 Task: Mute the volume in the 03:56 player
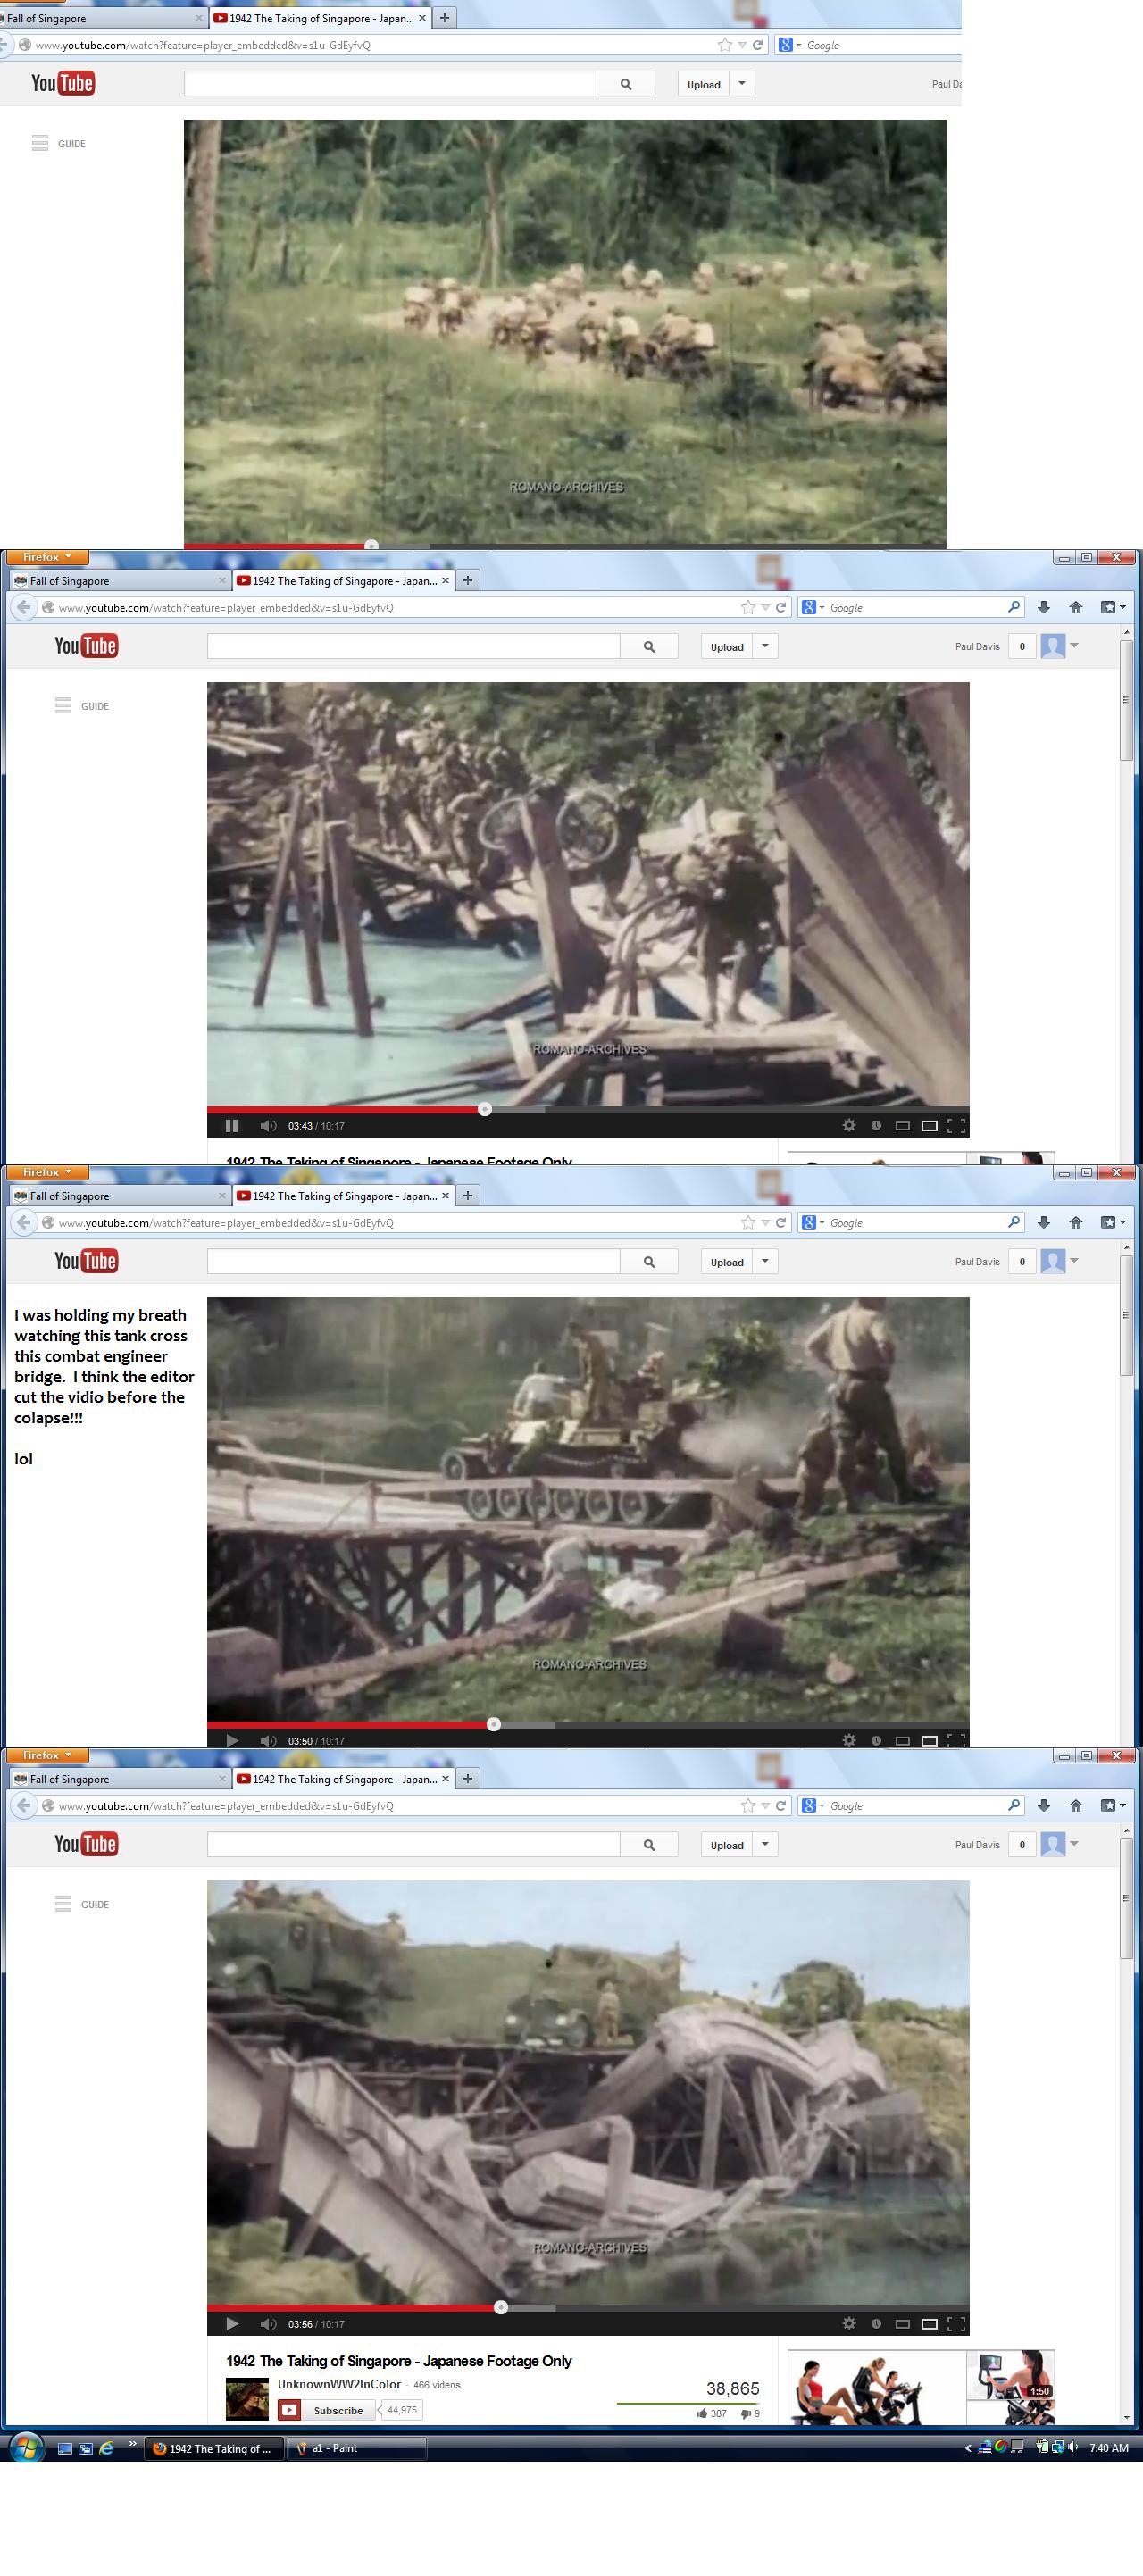(x=267, y=2324)
